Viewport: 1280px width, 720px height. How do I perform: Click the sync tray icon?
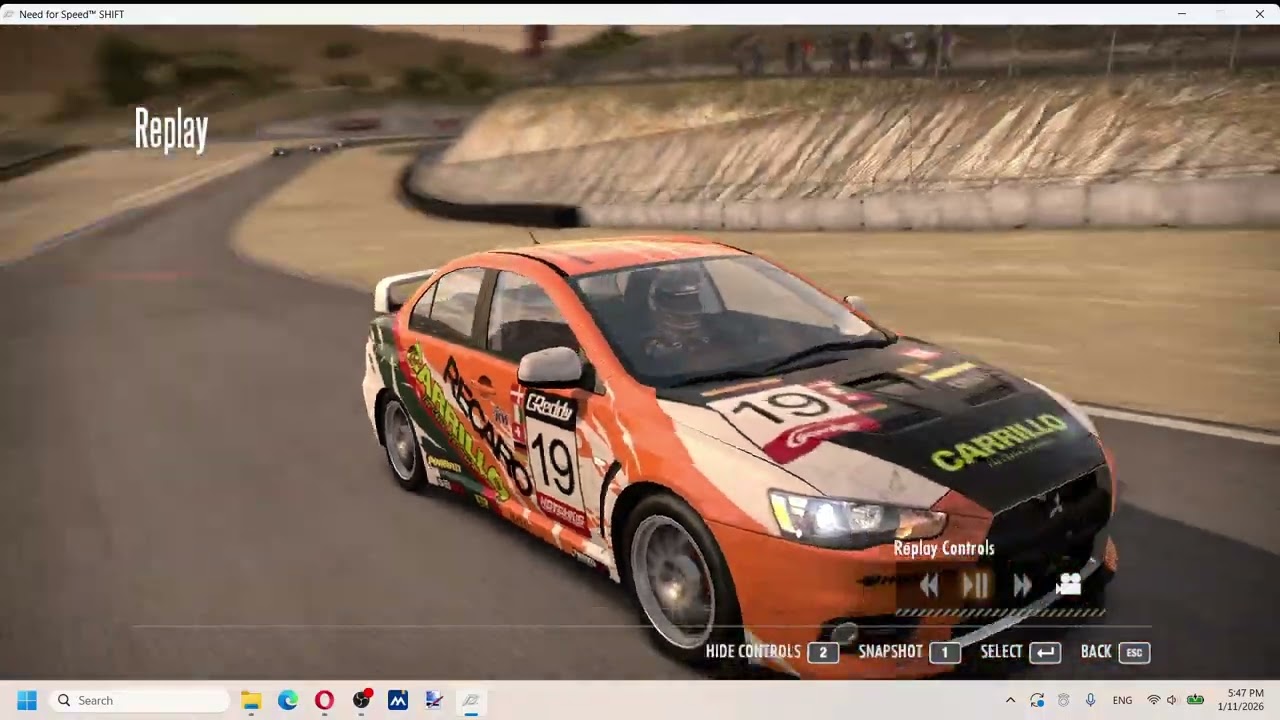1037,700
